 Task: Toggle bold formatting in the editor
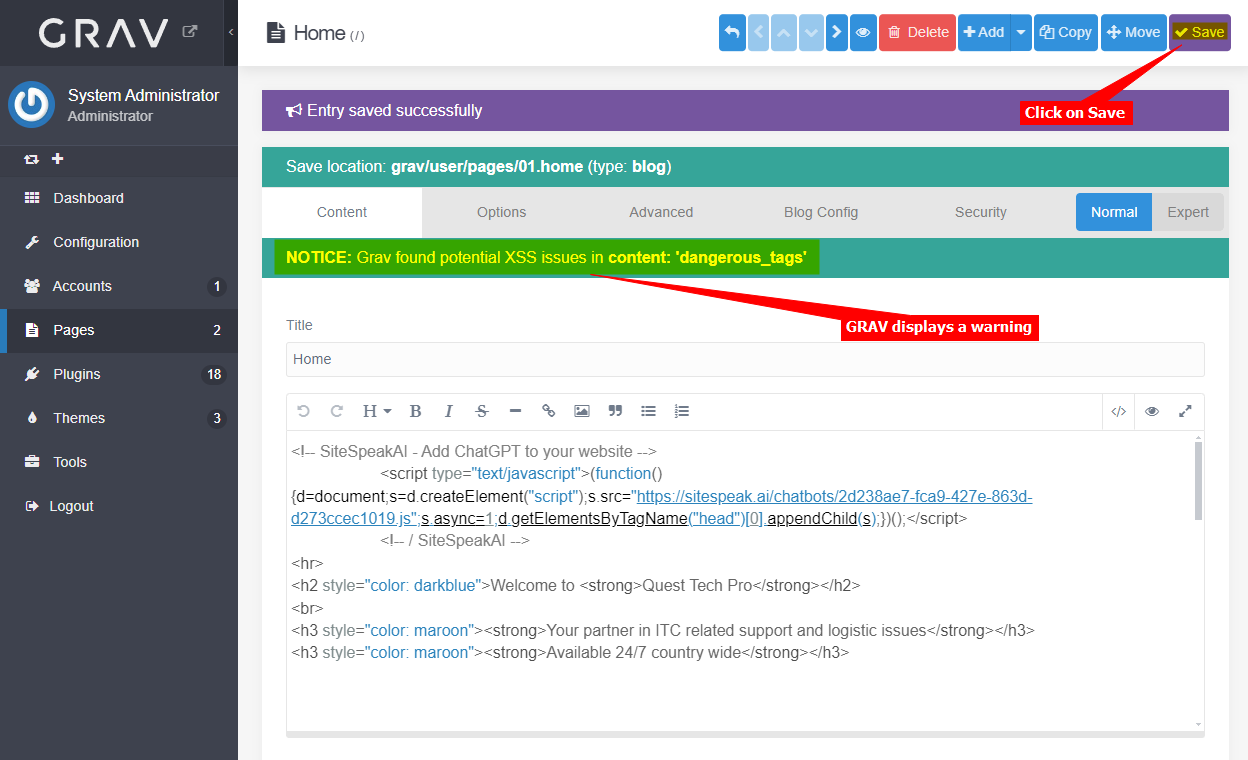416,411
